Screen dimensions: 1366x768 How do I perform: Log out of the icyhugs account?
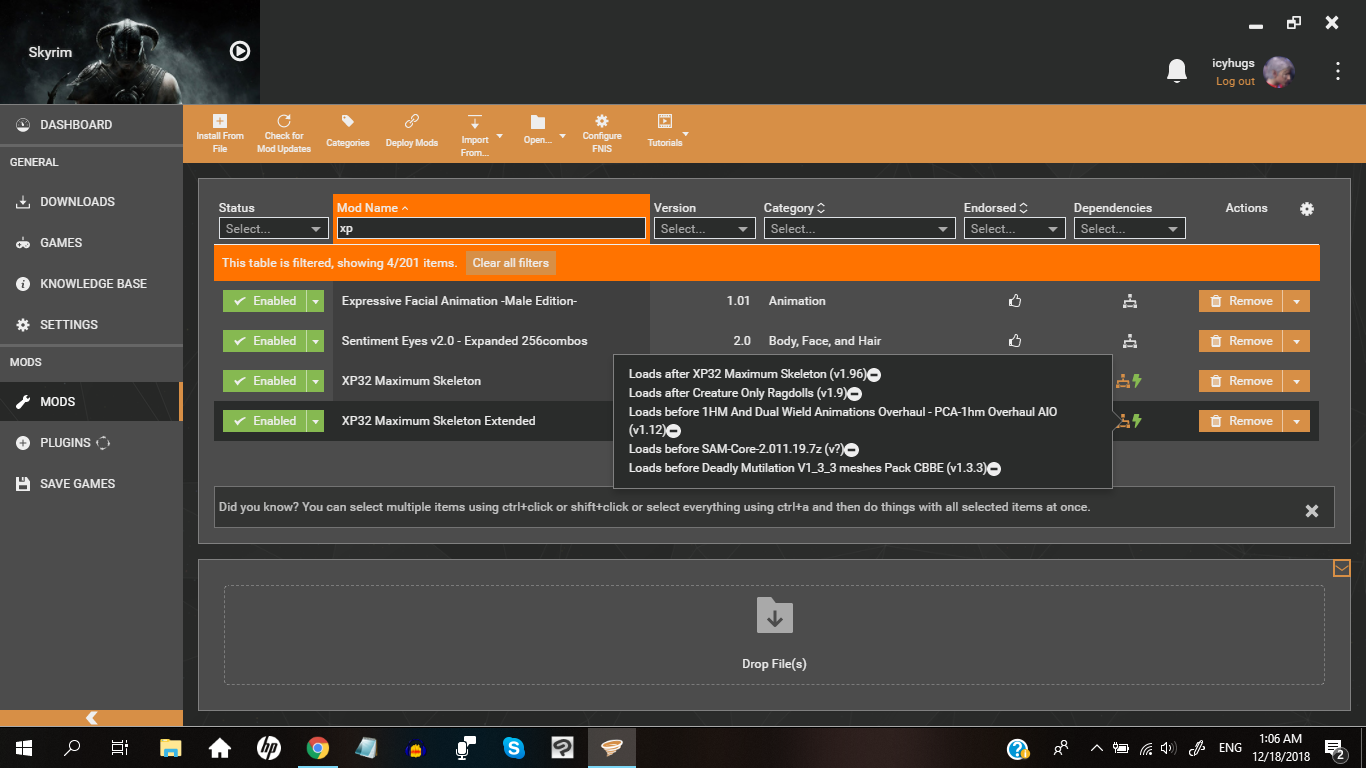click(x=1235, y=82)
